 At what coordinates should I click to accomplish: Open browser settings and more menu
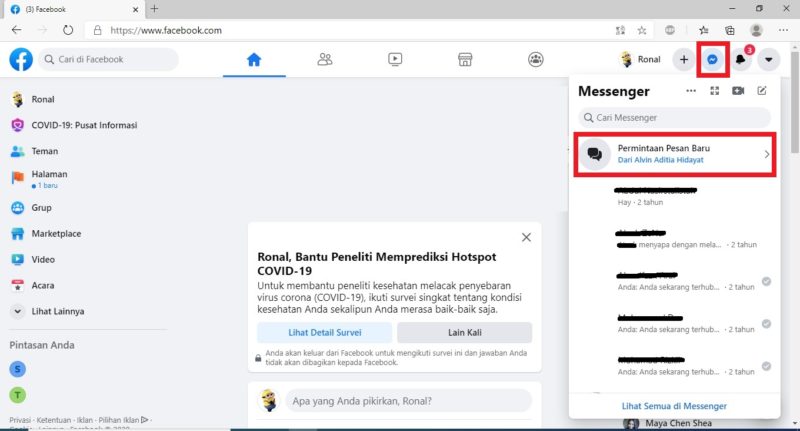pyautogui.click(x=783, y=31)
